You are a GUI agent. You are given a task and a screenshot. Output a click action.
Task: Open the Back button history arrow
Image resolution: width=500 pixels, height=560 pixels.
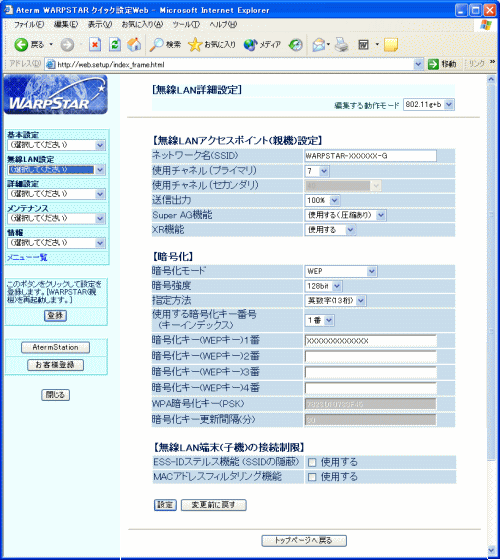51,45
